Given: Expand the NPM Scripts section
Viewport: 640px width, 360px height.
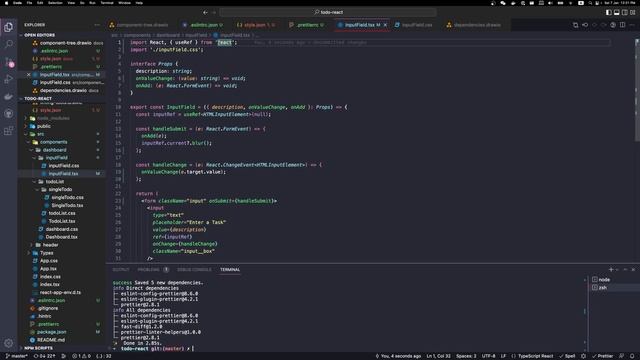Looking at the screenshot, I should (62, 348).
